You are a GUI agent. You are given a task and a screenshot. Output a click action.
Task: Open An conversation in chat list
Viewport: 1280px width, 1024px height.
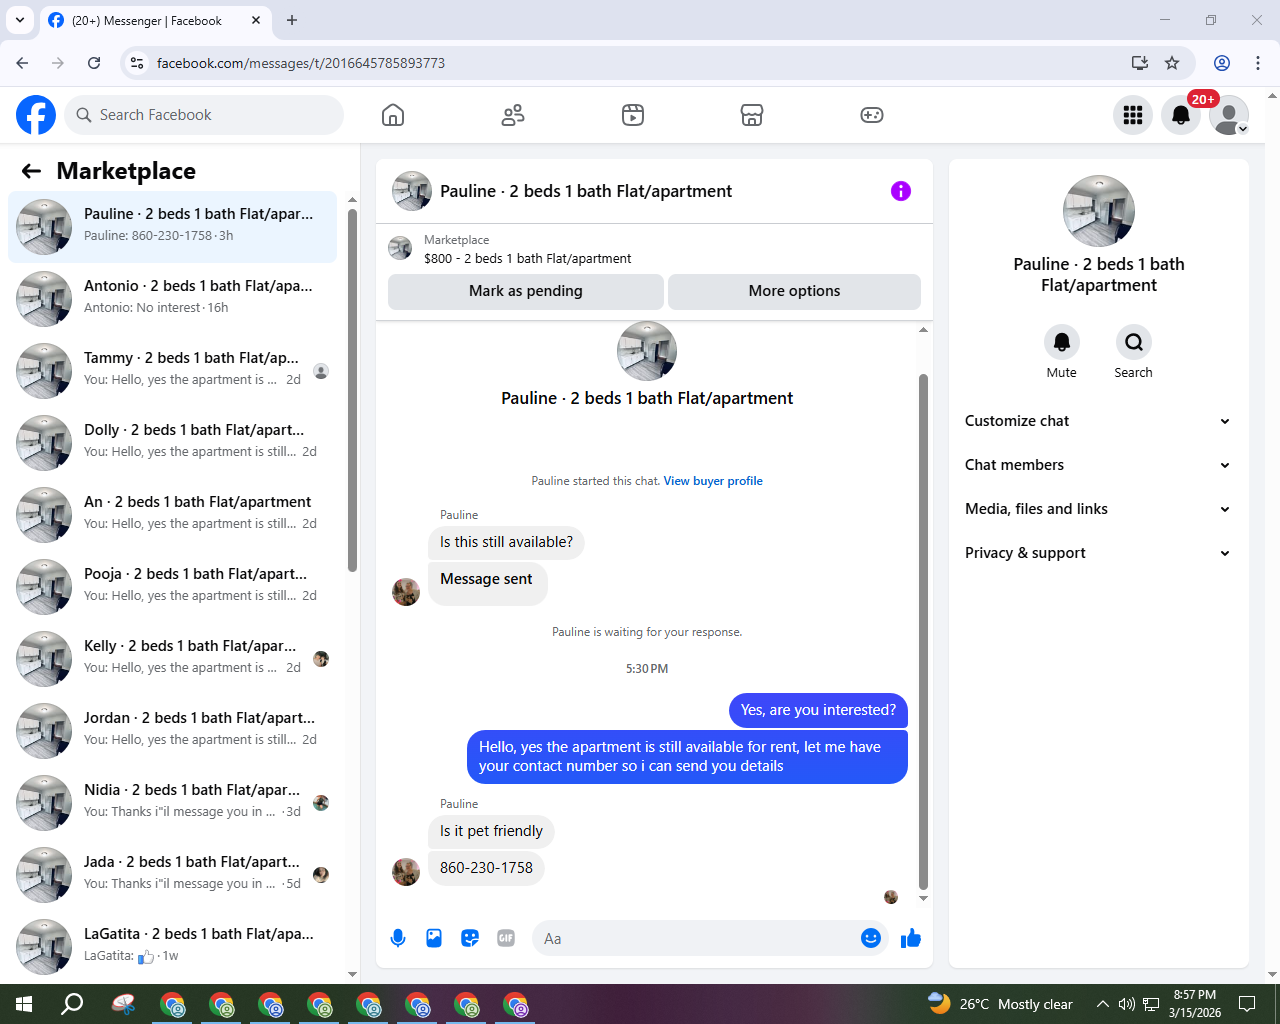click(x=172, y=515)
